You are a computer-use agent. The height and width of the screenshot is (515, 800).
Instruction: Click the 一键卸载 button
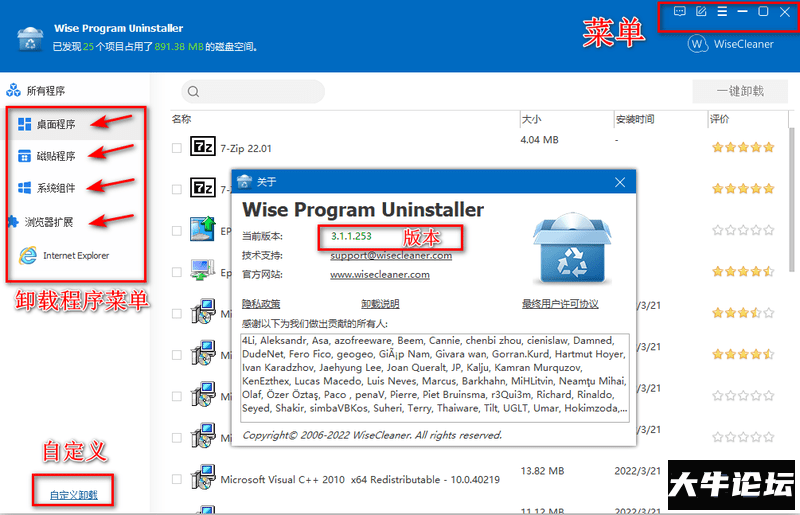pyautogui.click(x=740, y=91)
